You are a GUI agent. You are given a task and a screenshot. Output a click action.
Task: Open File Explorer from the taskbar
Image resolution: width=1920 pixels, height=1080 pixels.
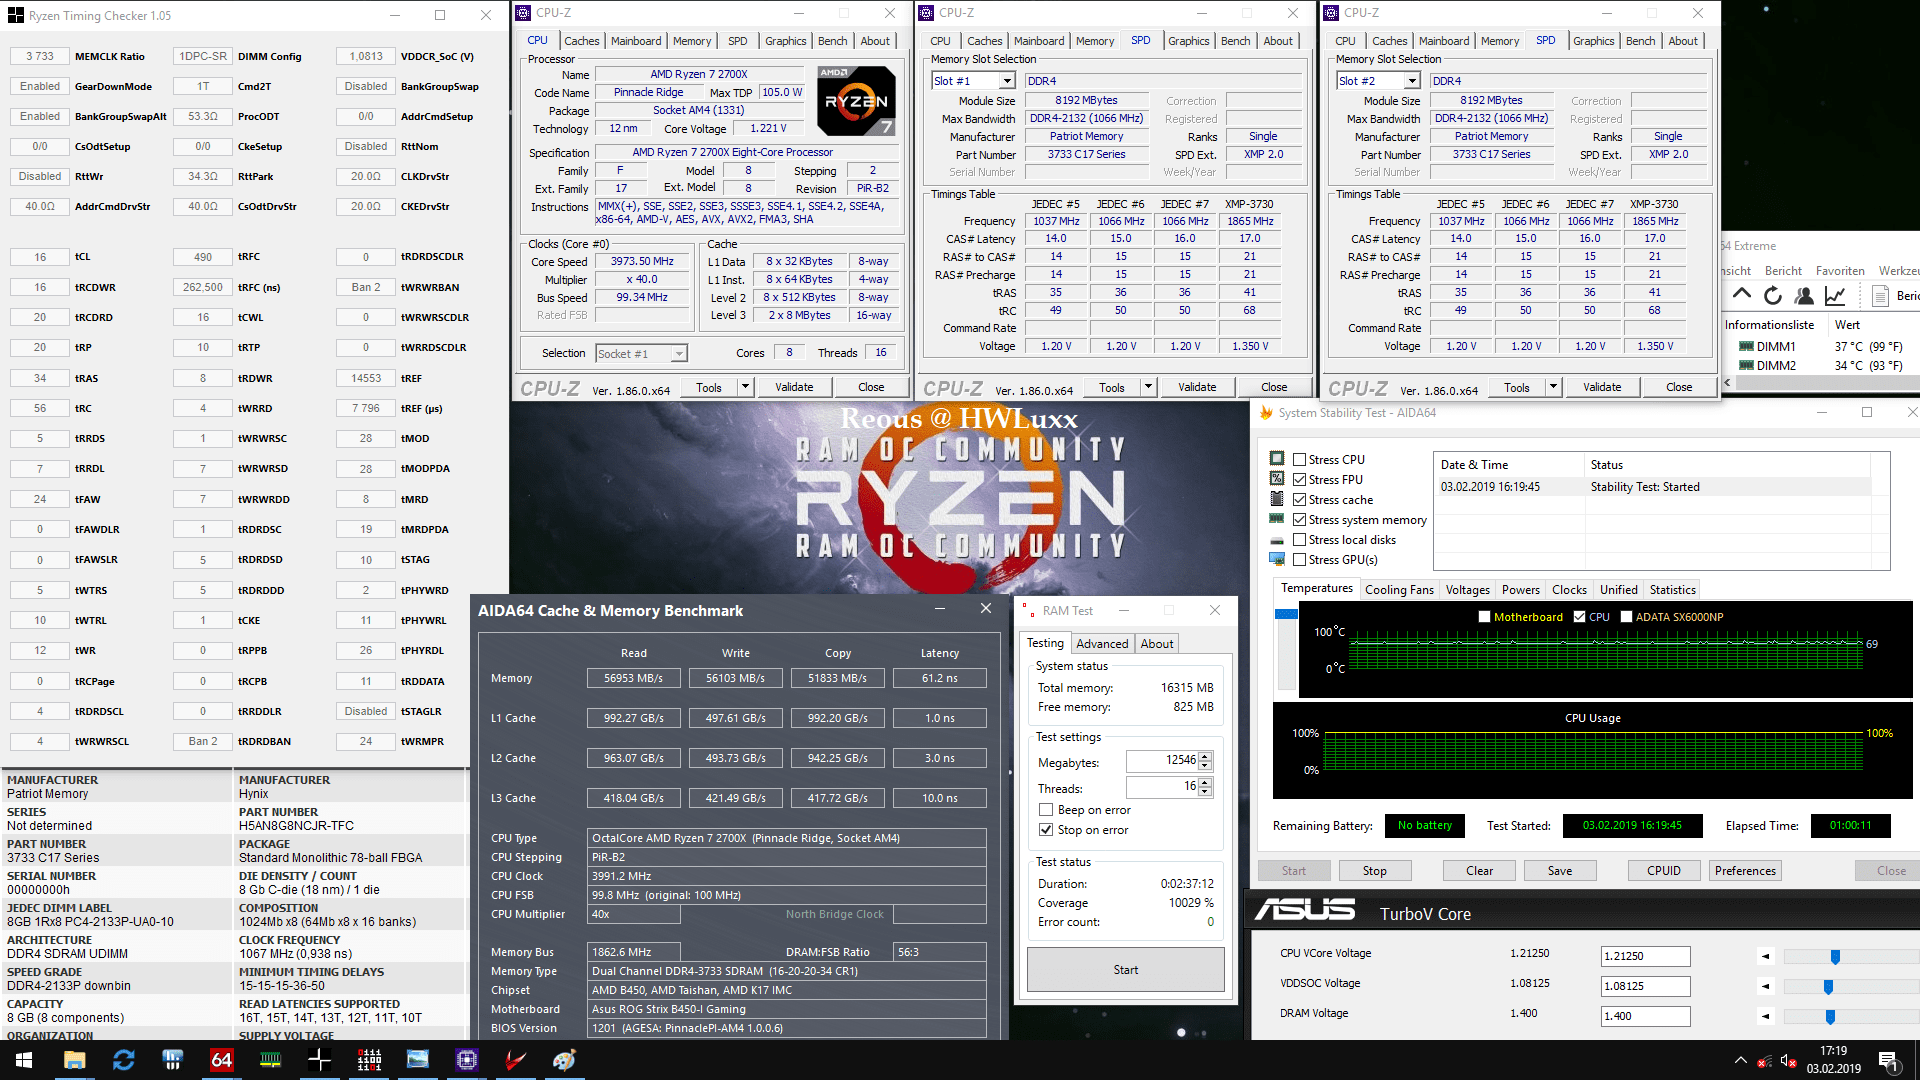coord(75,1060)
